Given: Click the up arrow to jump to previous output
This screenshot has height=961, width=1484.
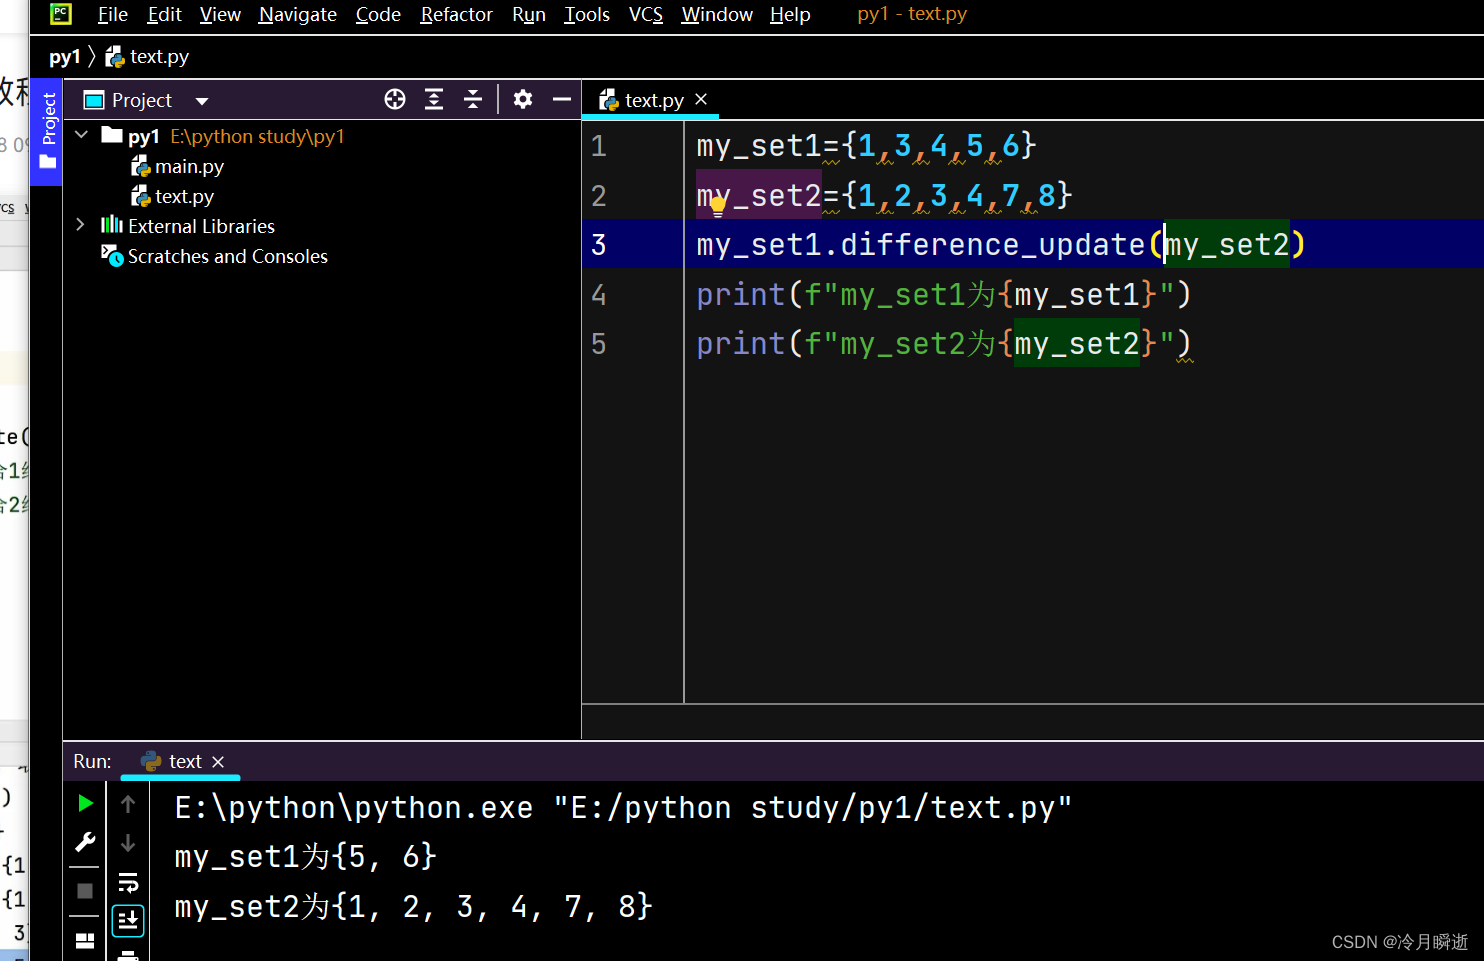Looking at the screenshot, I should pyautogui.click(x=127, y=803).
